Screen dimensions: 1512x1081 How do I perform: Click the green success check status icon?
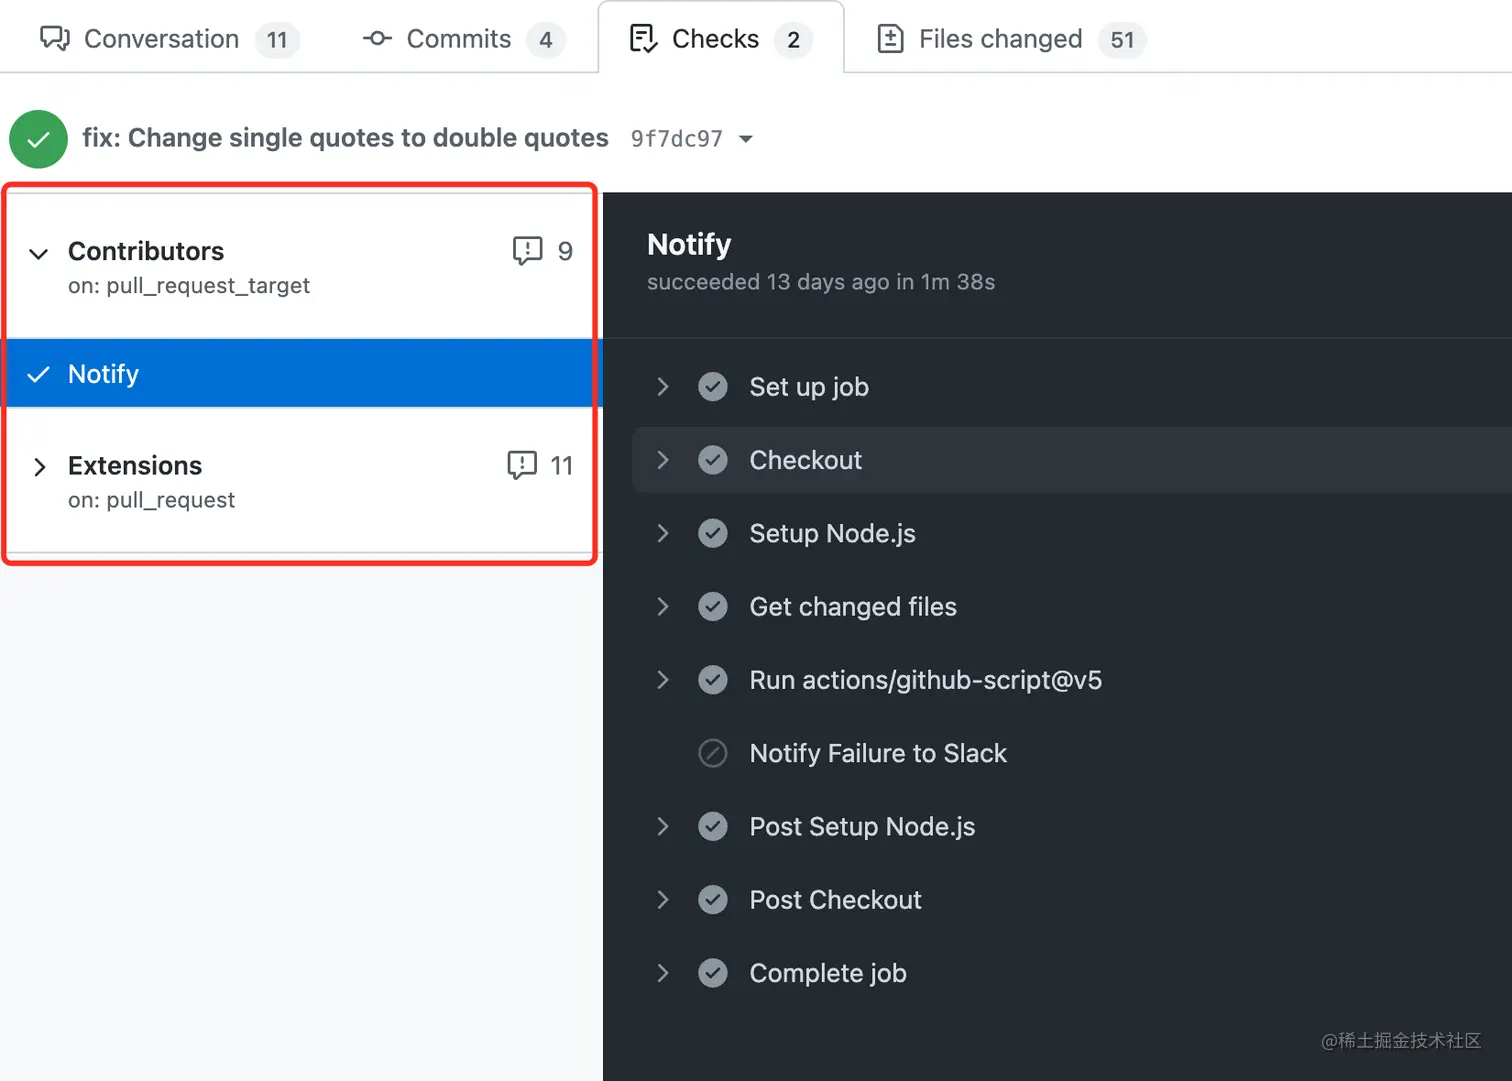pyautogui.click(x=38, y=139)
